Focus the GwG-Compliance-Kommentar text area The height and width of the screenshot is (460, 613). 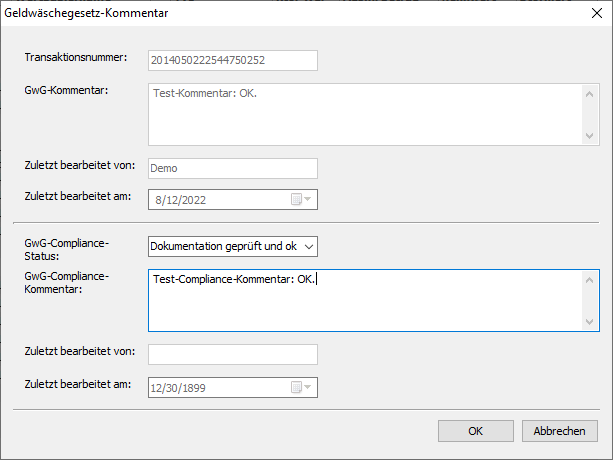pos(364,299)
